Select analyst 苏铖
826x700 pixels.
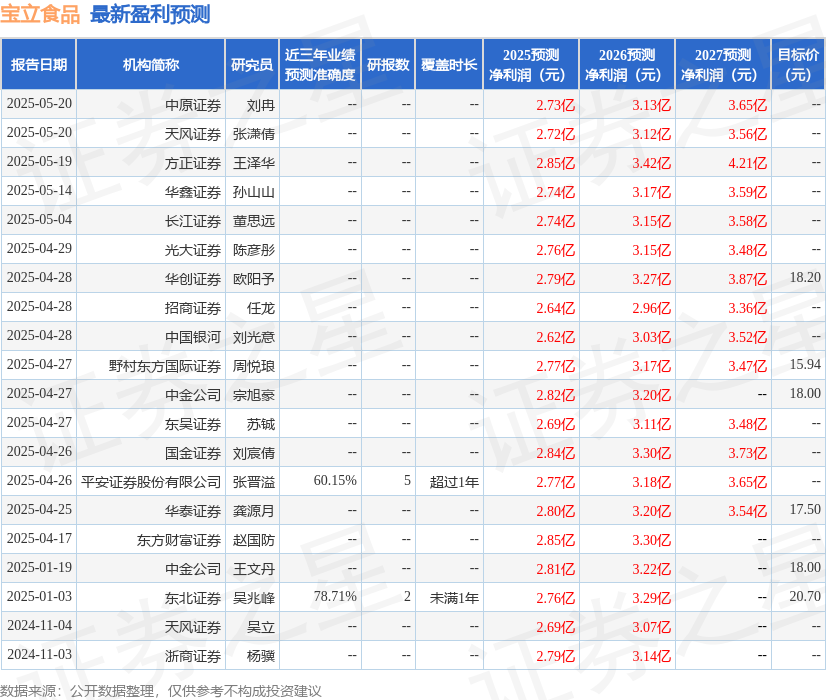pos(261,424)
